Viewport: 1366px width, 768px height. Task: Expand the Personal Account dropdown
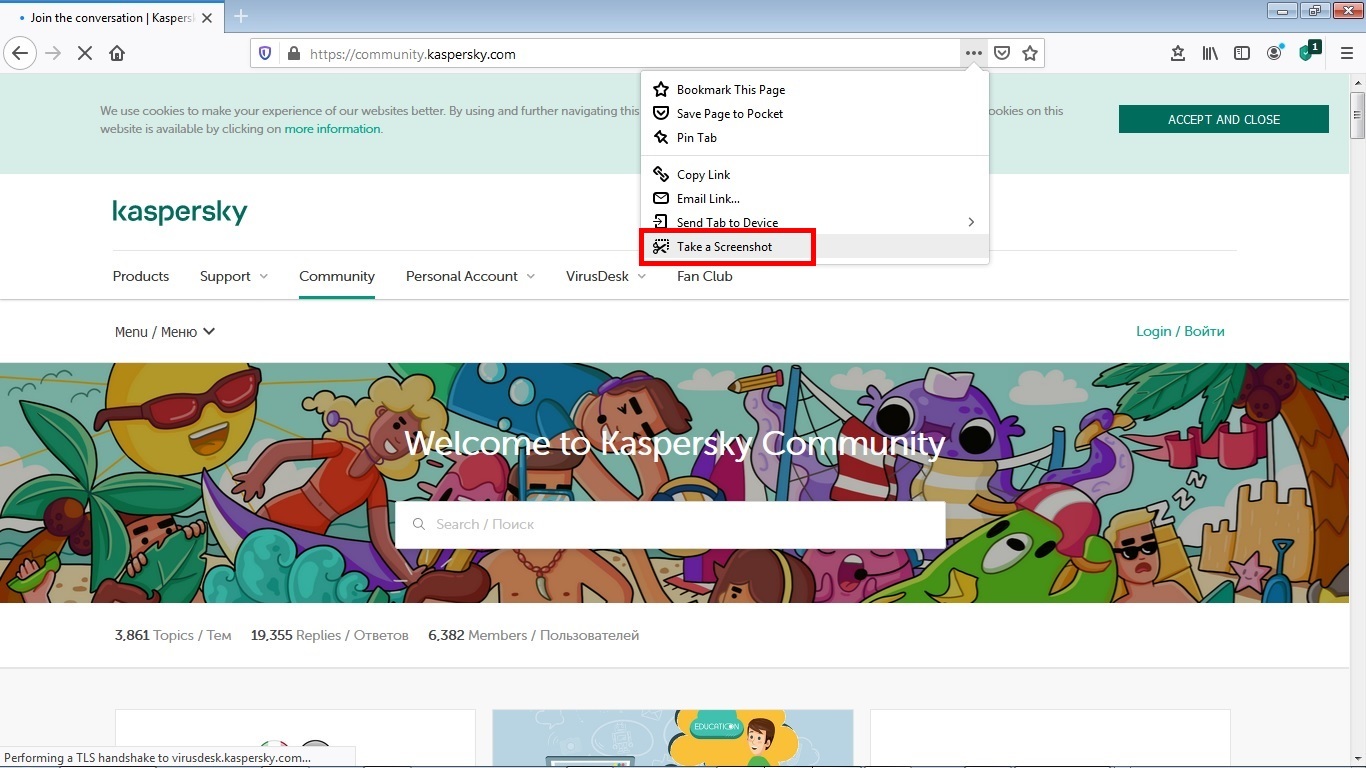click(x=470, y=276)
